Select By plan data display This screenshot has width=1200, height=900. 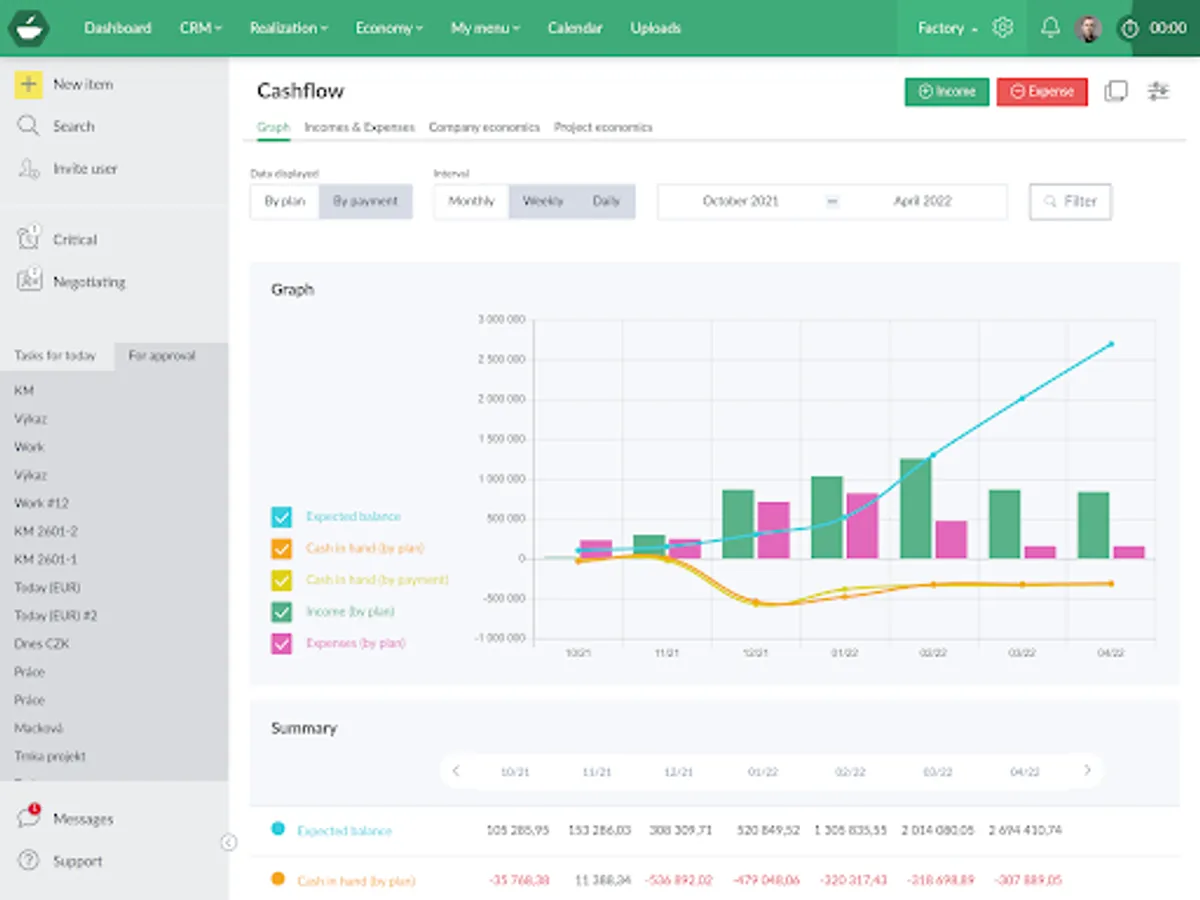tap(285, 201)
